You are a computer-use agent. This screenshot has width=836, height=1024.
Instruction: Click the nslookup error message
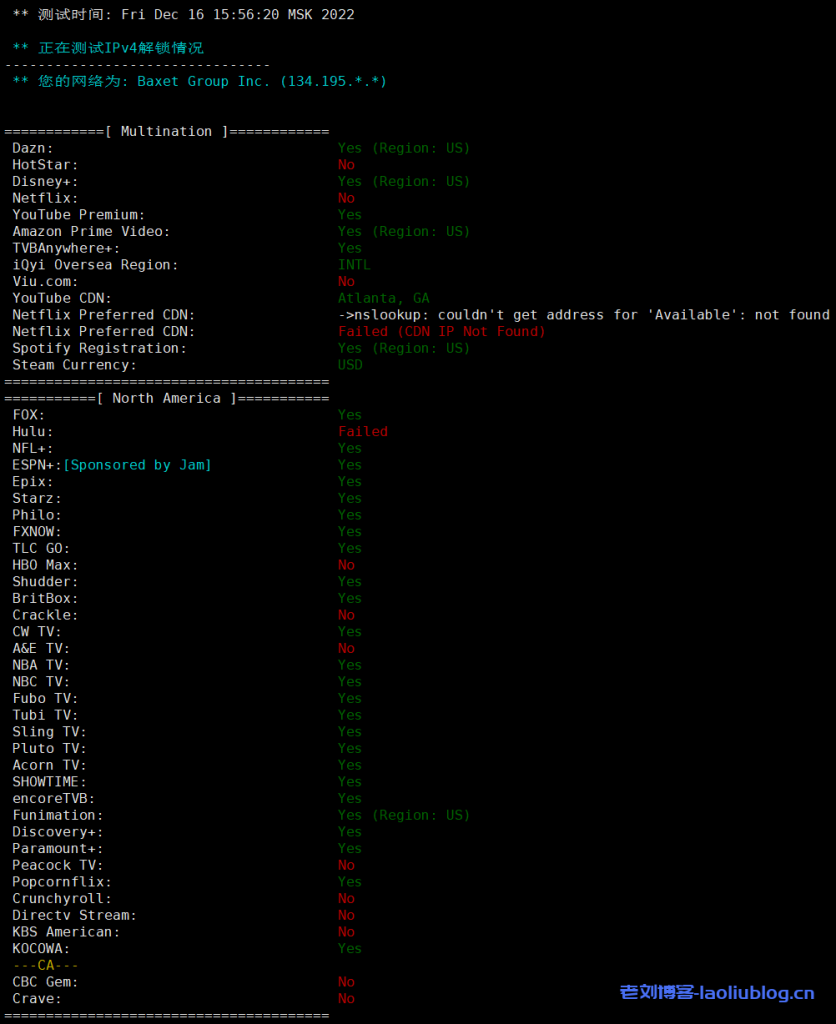point(583,315)
